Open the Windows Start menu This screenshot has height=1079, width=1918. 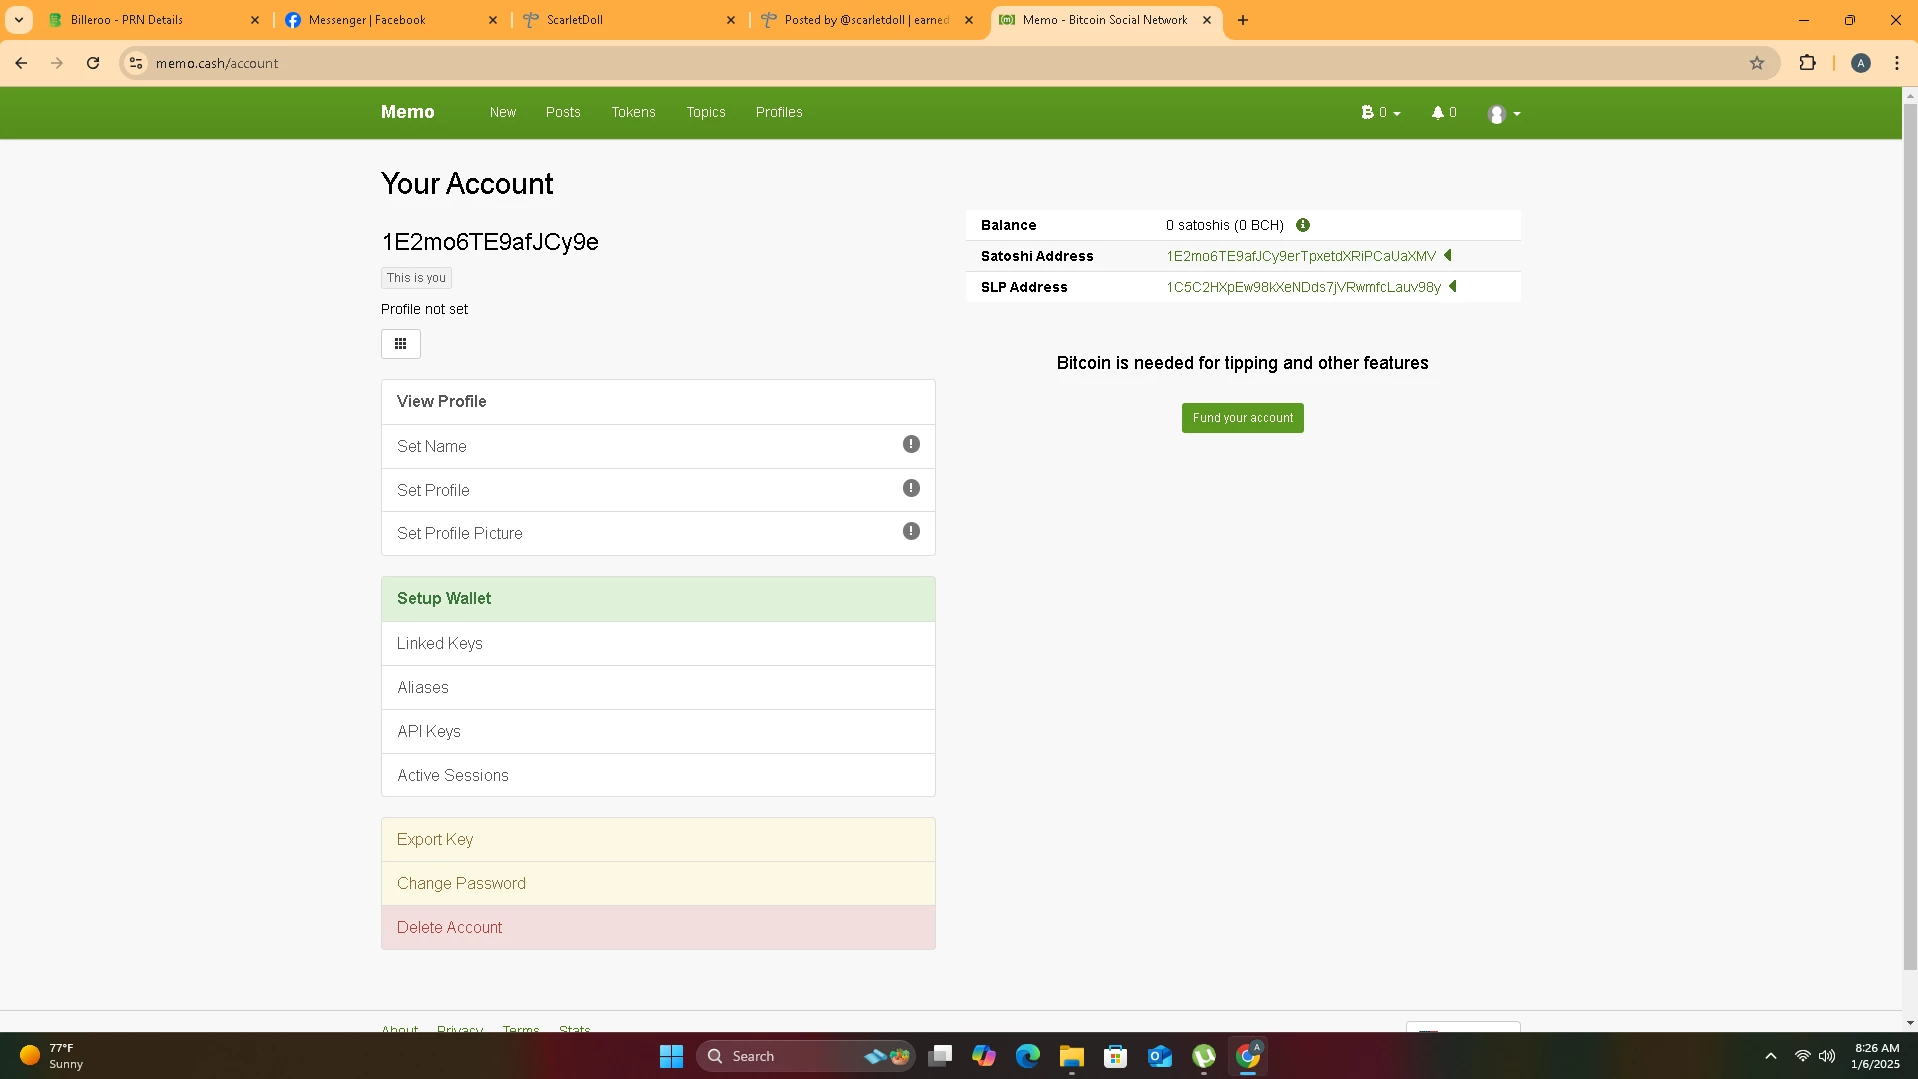(x=671, y=1056)
